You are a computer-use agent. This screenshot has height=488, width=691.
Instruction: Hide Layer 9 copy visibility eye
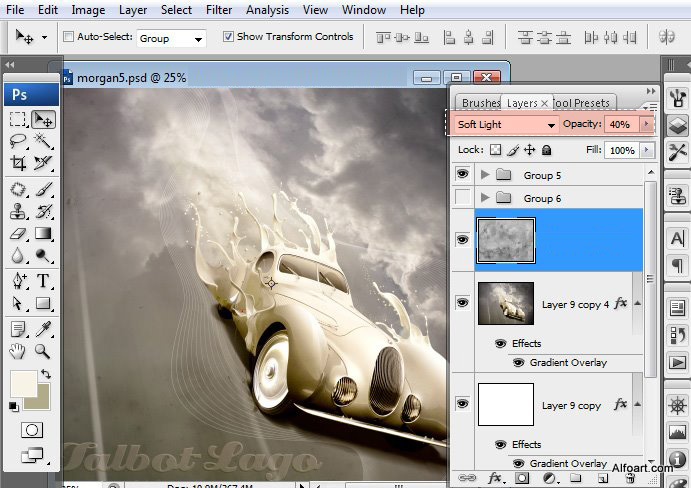(x=462, y=404)
